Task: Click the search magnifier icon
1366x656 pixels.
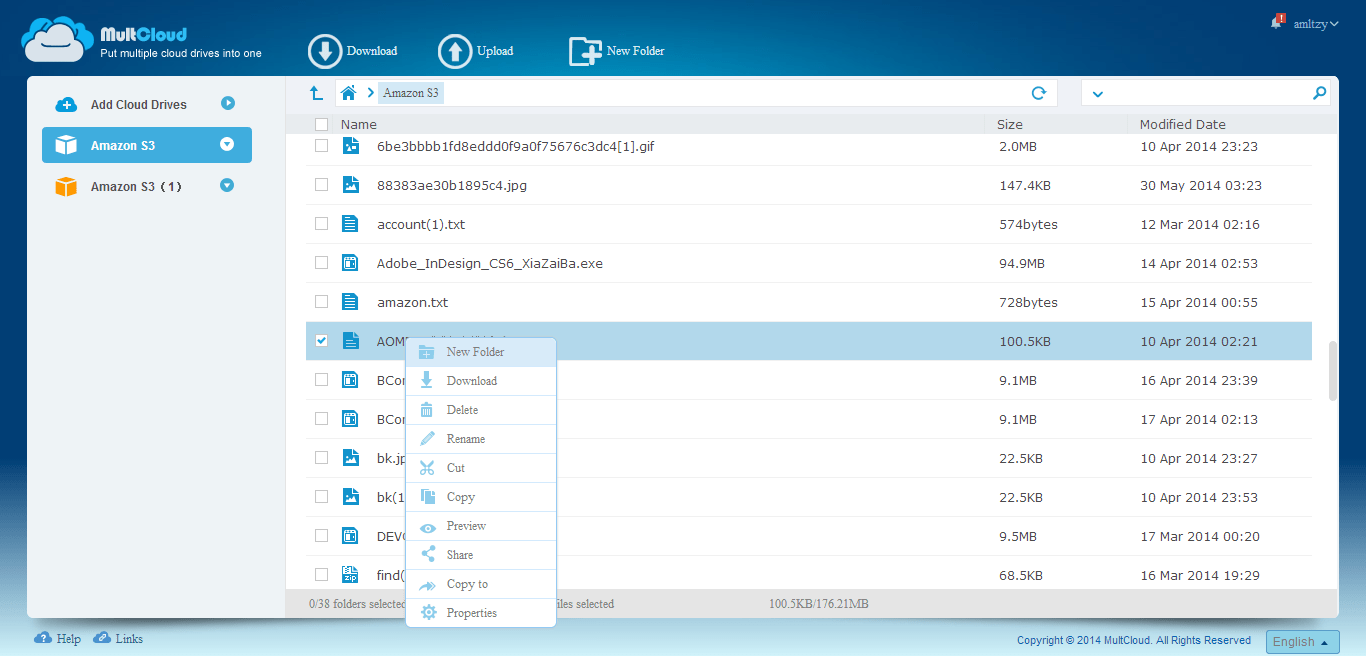Action: pyautogui.click(x=1320, y=91)
